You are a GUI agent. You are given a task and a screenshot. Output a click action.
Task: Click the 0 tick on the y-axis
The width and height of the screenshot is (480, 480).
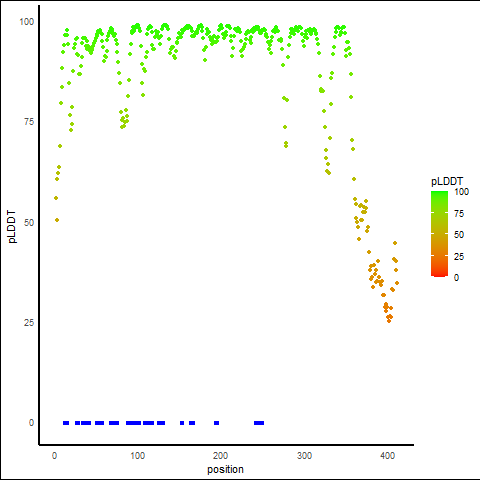pos(31,423)
